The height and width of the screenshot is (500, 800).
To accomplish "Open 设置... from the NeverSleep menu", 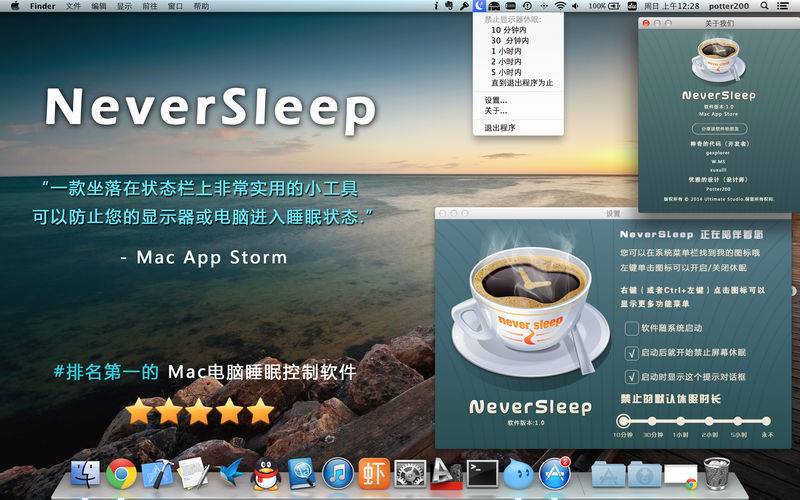I will [x=518, y=100].
